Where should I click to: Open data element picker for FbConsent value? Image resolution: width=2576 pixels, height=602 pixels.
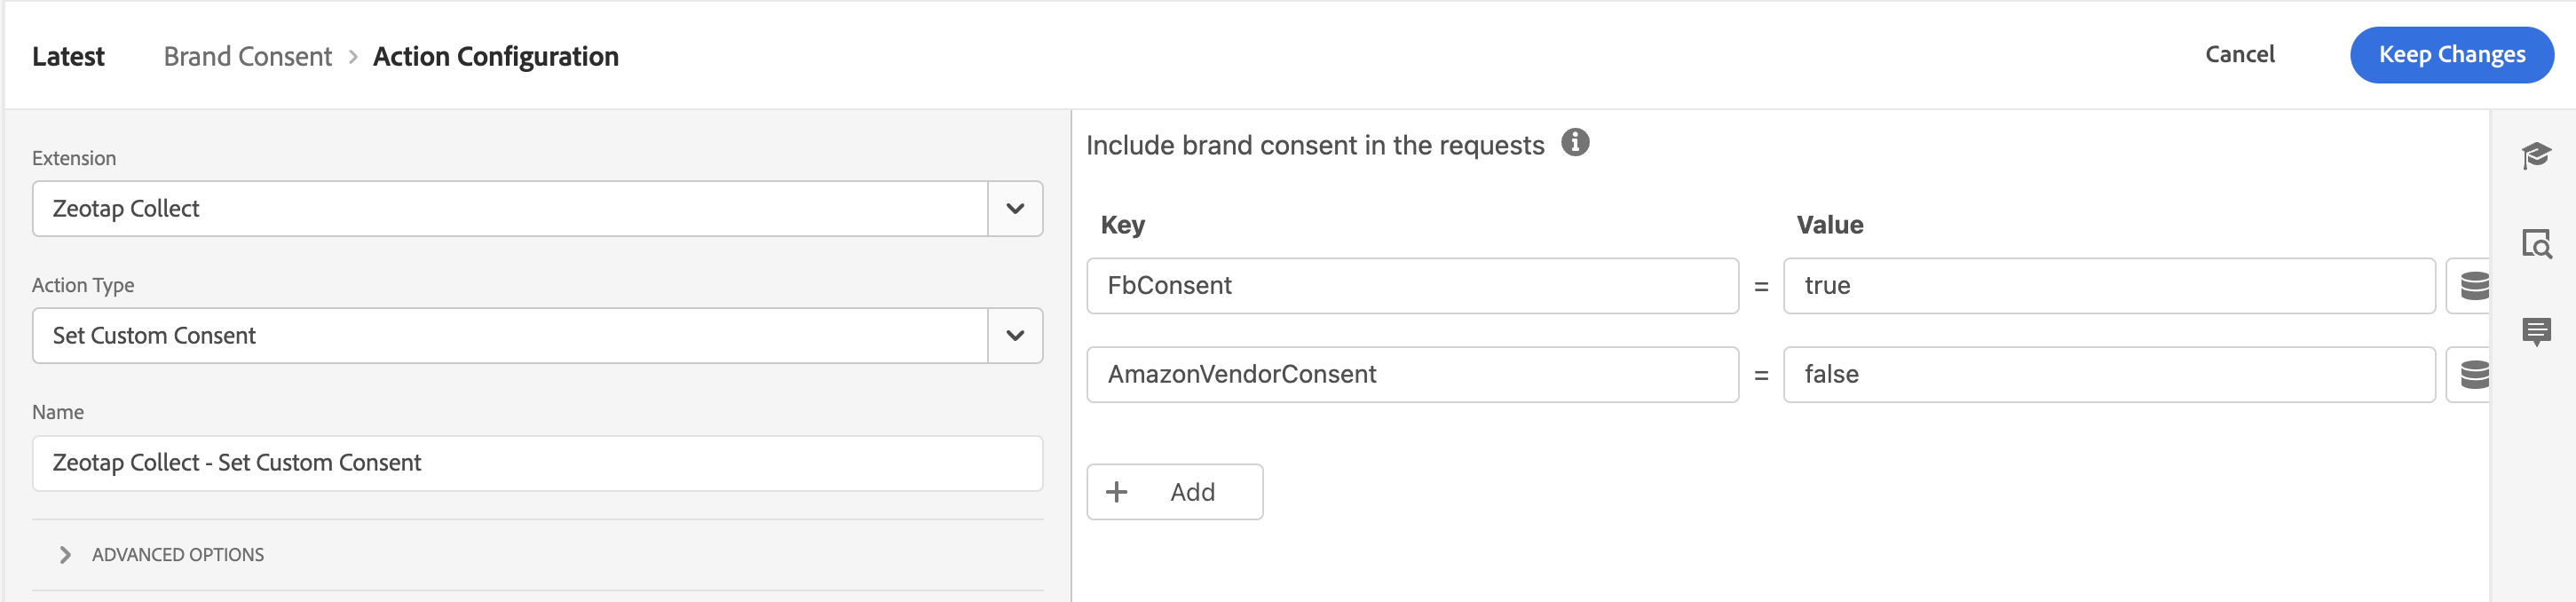click(2470, 286)
